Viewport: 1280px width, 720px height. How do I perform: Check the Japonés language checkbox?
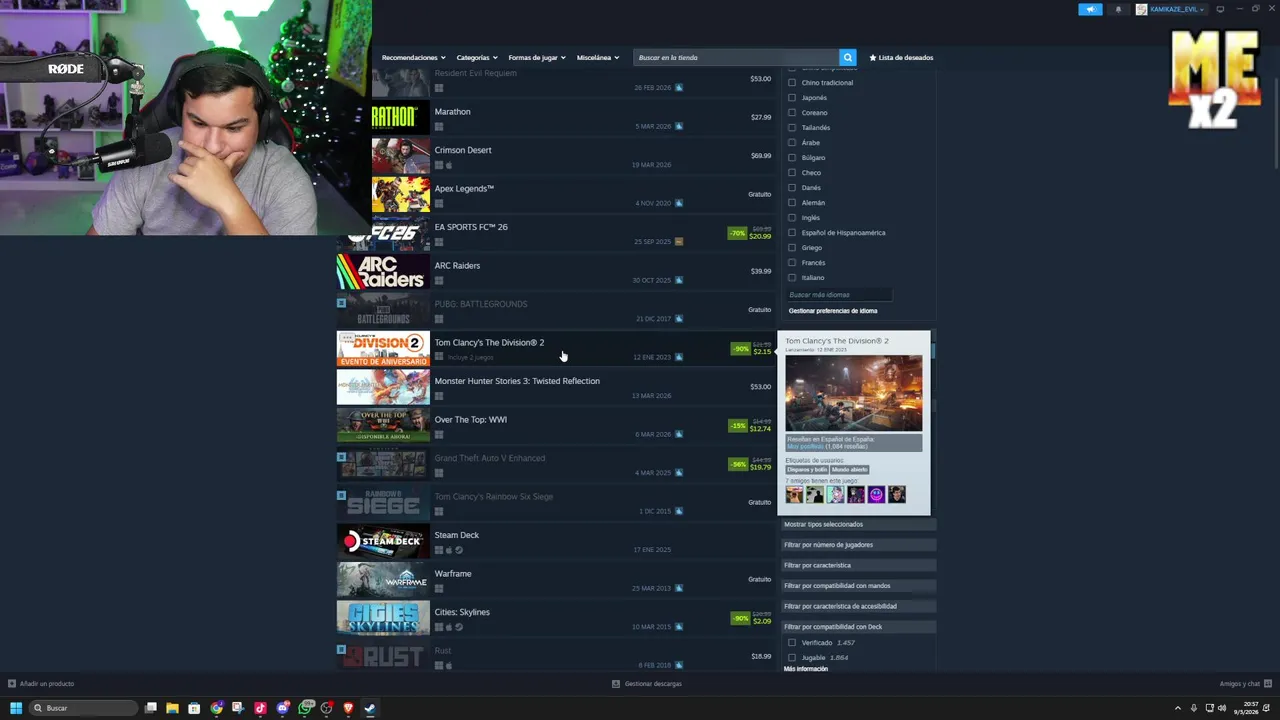pyautogui.click(x=792, y=98)
